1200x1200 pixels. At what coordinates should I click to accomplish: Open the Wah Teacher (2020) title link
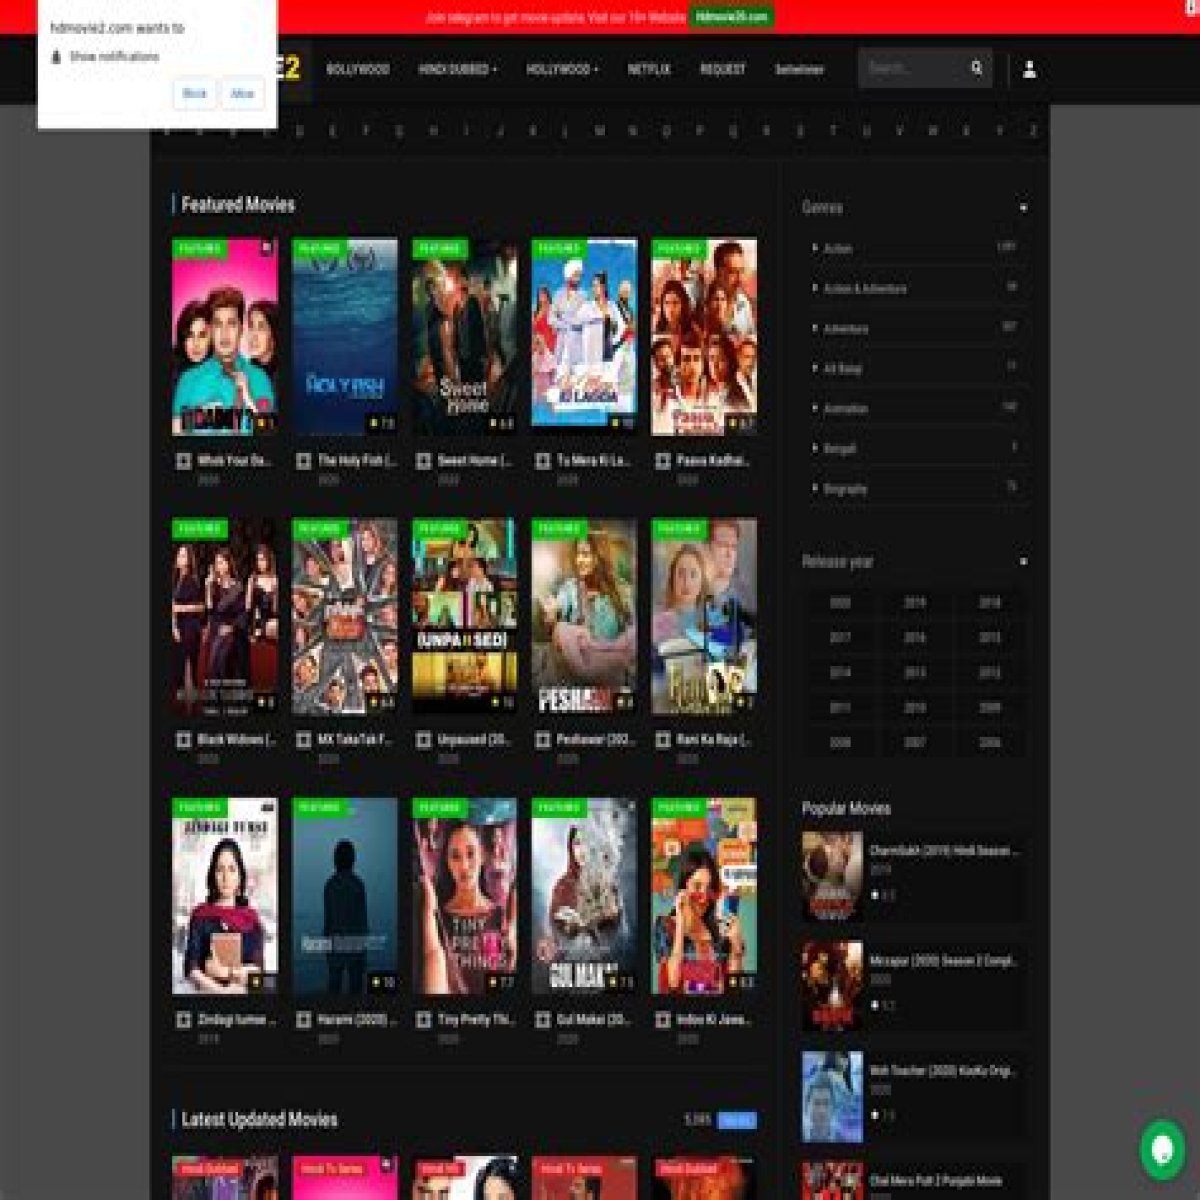[x=943, y=1071]
